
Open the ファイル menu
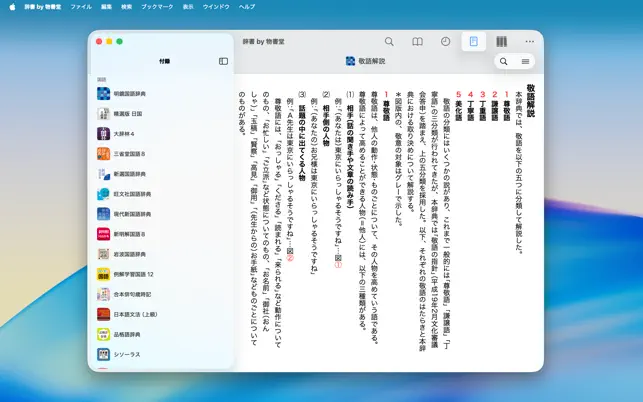[81, 7]
